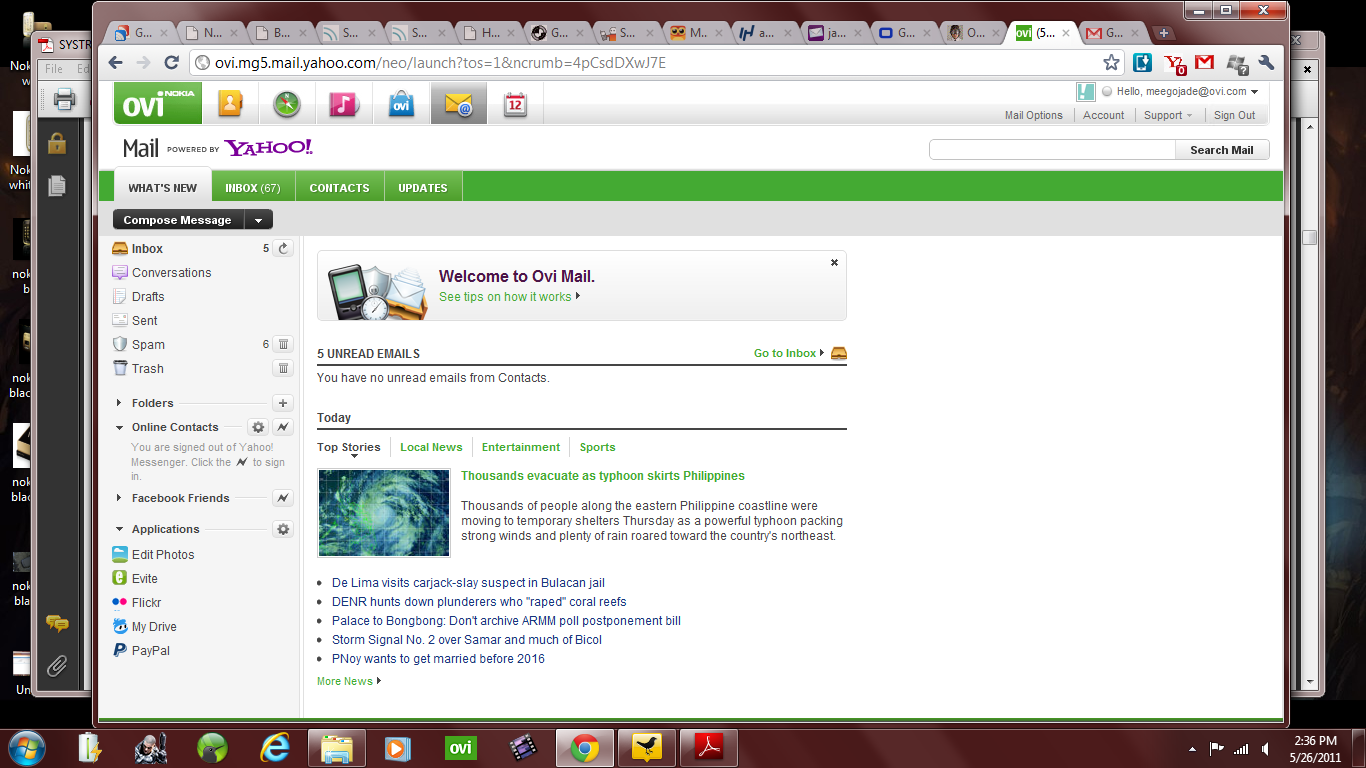Open Mail Options link
The height and width of the screenshot is (768, 1366).
[1034, 115]
